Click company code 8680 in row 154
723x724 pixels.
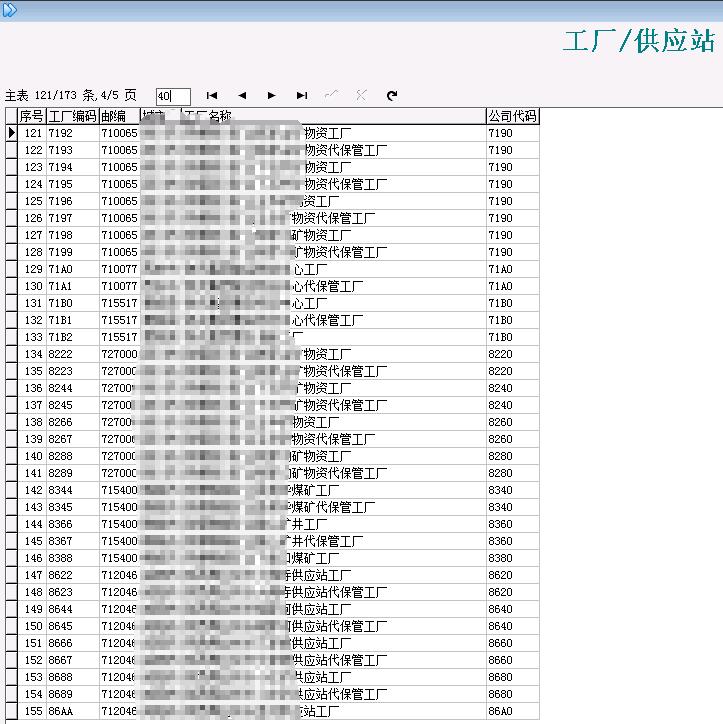500,694
